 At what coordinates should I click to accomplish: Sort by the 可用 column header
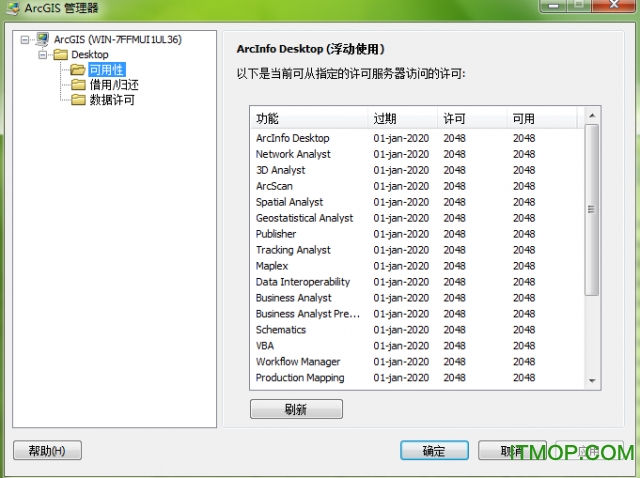click(x=542, y=119)
